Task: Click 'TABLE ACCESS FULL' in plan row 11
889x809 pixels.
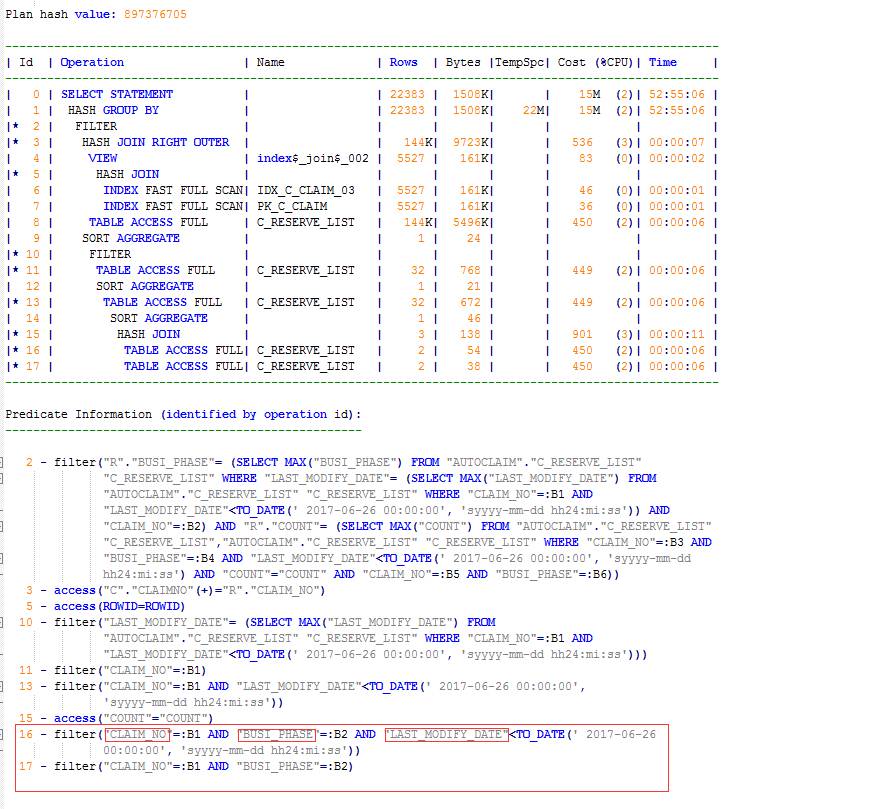Action: click(x=155, y=270)
